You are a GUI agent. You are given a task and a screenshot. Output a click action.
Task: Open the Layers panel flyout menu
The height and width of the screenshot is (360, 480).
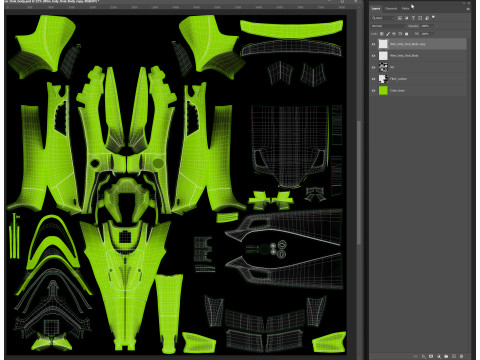[x=468, y=9]
